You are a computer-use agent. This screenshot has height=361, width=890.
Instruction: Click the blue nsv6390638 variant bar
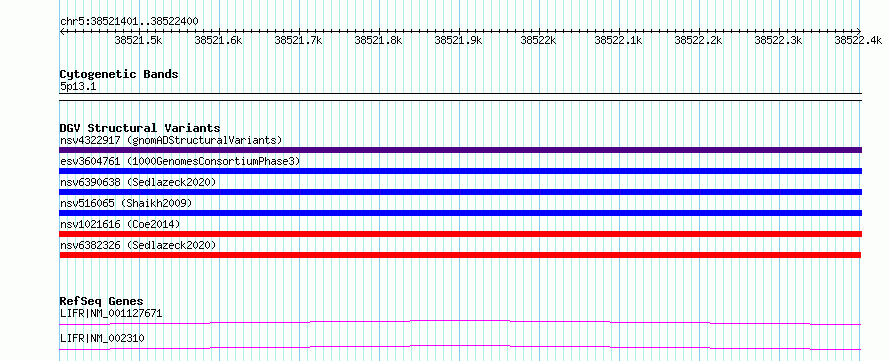tap(460, 192)
